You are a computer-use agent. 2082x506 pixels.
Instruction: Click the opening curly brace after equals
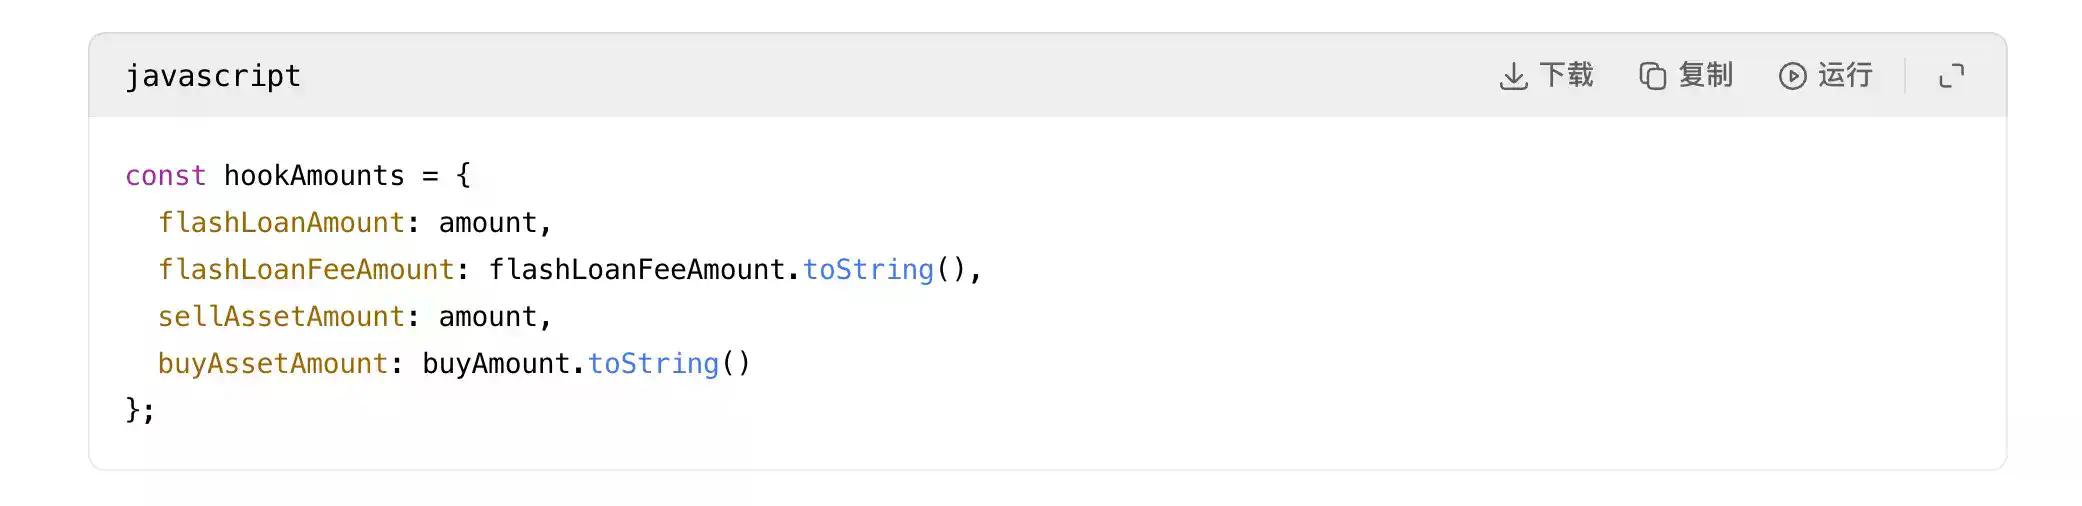[463, 176]
